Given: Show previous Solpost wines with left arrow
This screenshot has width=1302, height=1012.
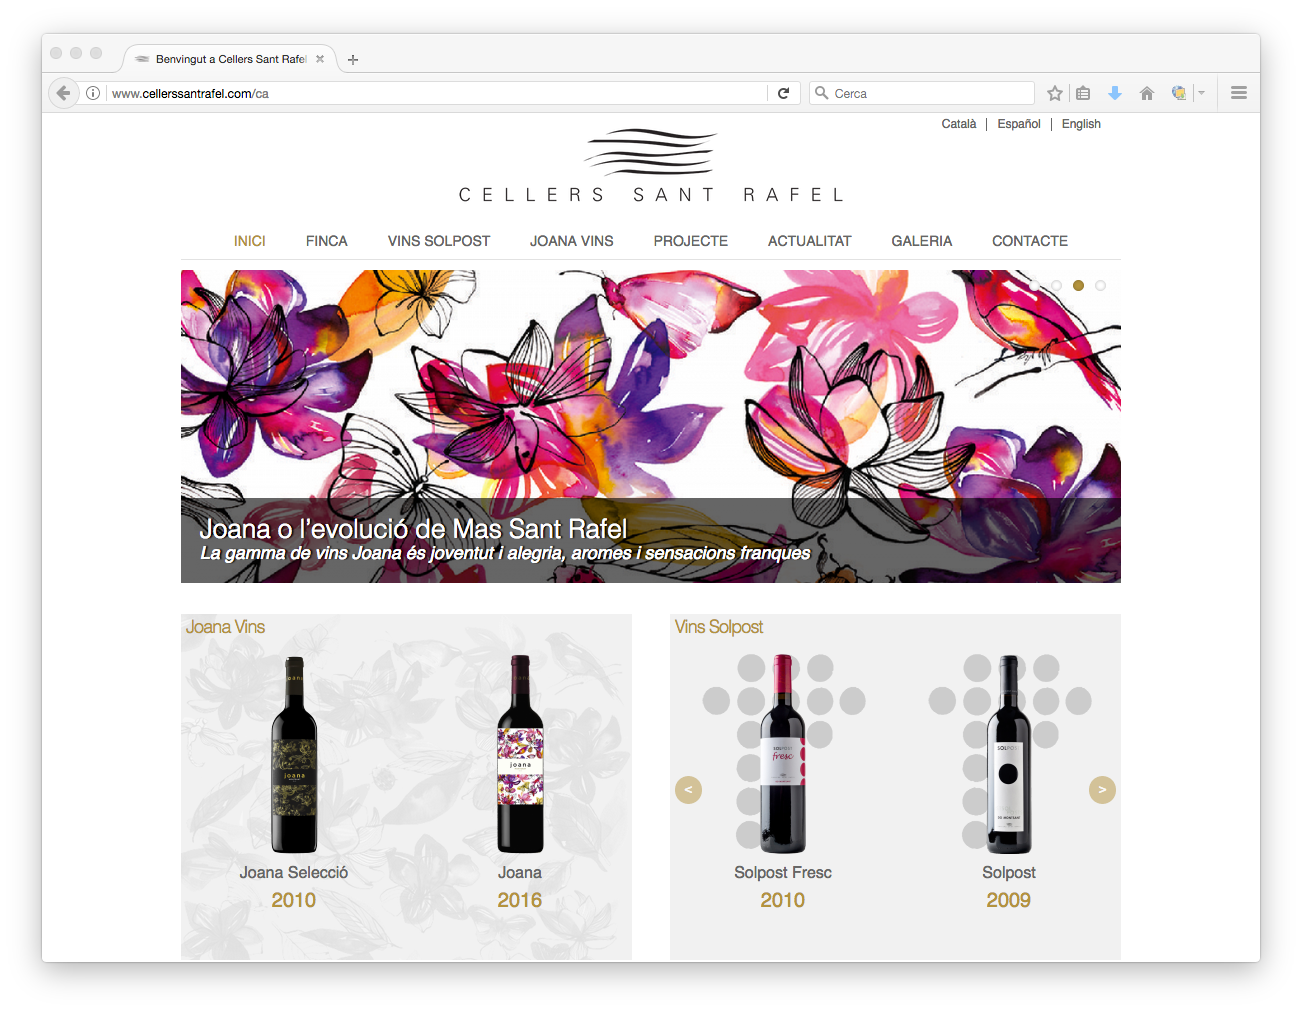Looking at the screenshot, I should (688, 790).
